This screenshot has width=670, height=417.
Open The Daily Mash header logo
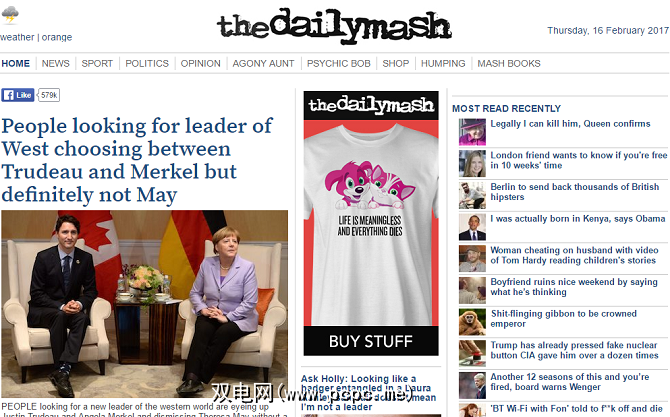[334, 26]
